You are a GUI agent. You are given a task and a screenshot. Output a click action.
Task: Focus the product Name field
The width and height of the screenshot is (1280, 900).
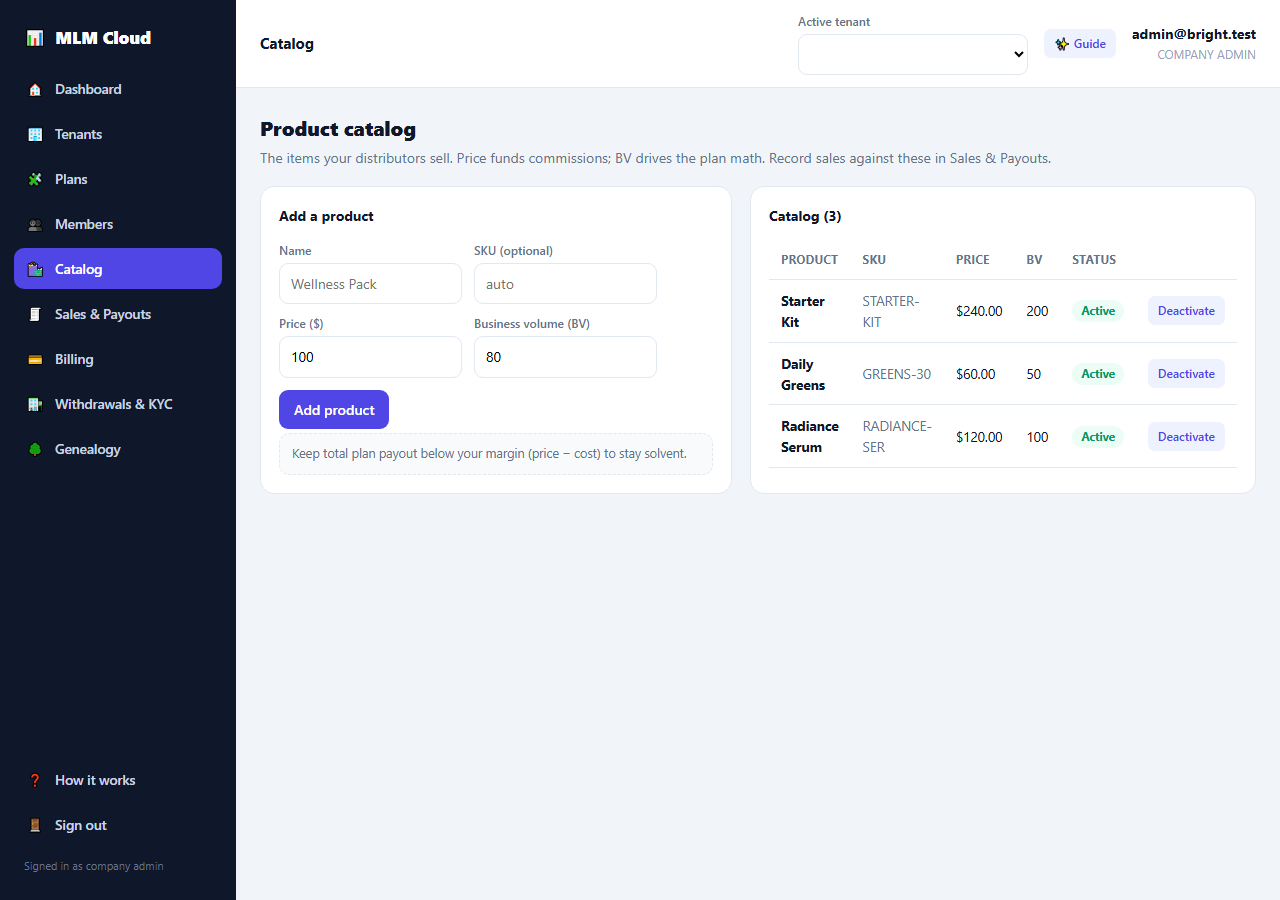click(370, 284)
